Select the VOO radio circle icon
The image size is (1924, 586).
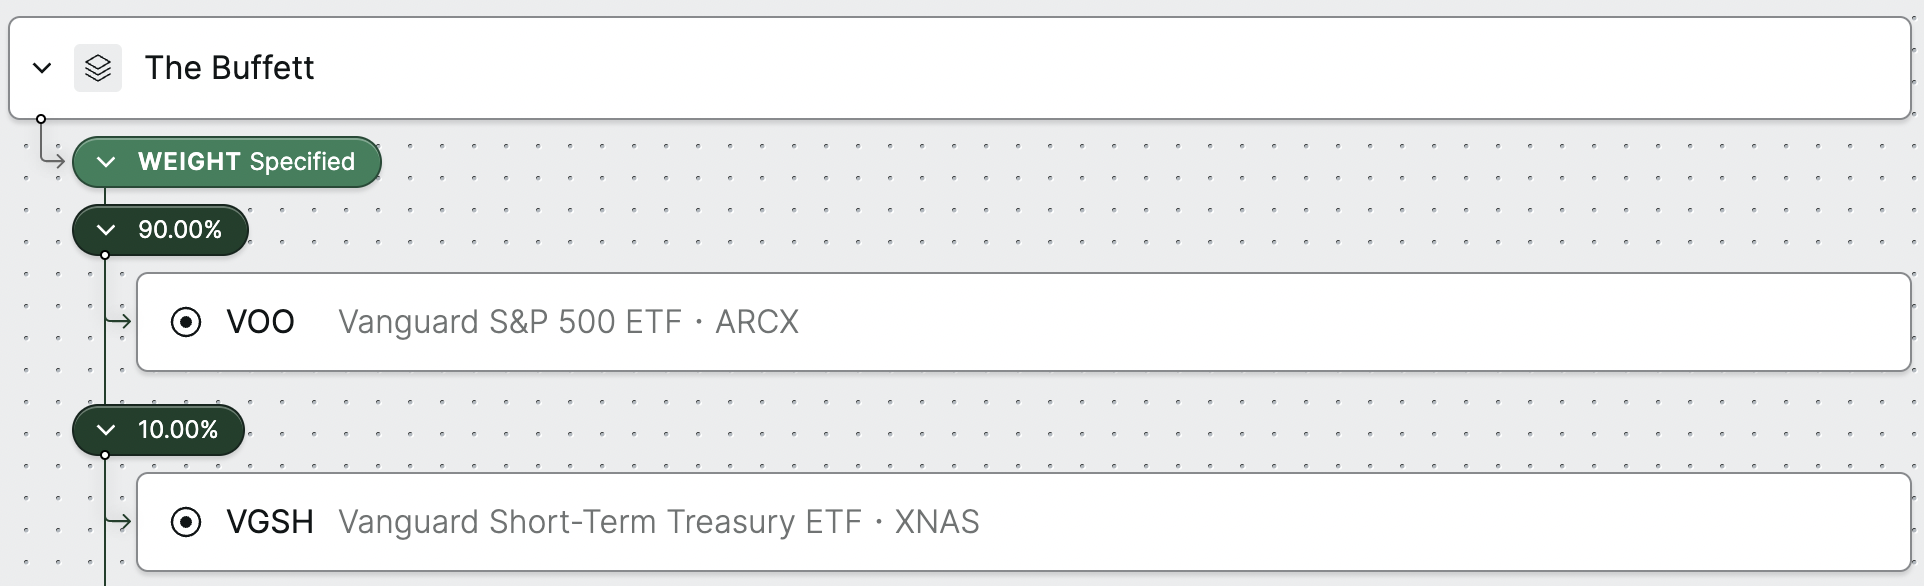[x=186, y=322]
